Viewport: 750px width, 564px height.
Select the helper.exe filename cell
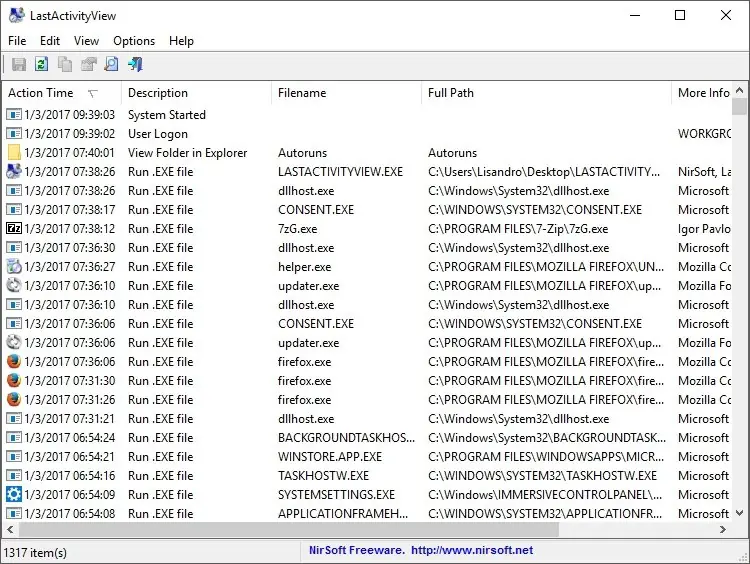[x=304, y=267]
